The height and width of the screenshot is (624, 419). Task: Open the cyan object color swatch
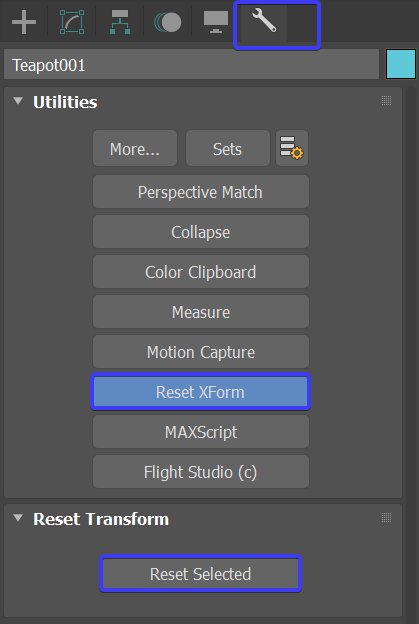coord(401,64)
